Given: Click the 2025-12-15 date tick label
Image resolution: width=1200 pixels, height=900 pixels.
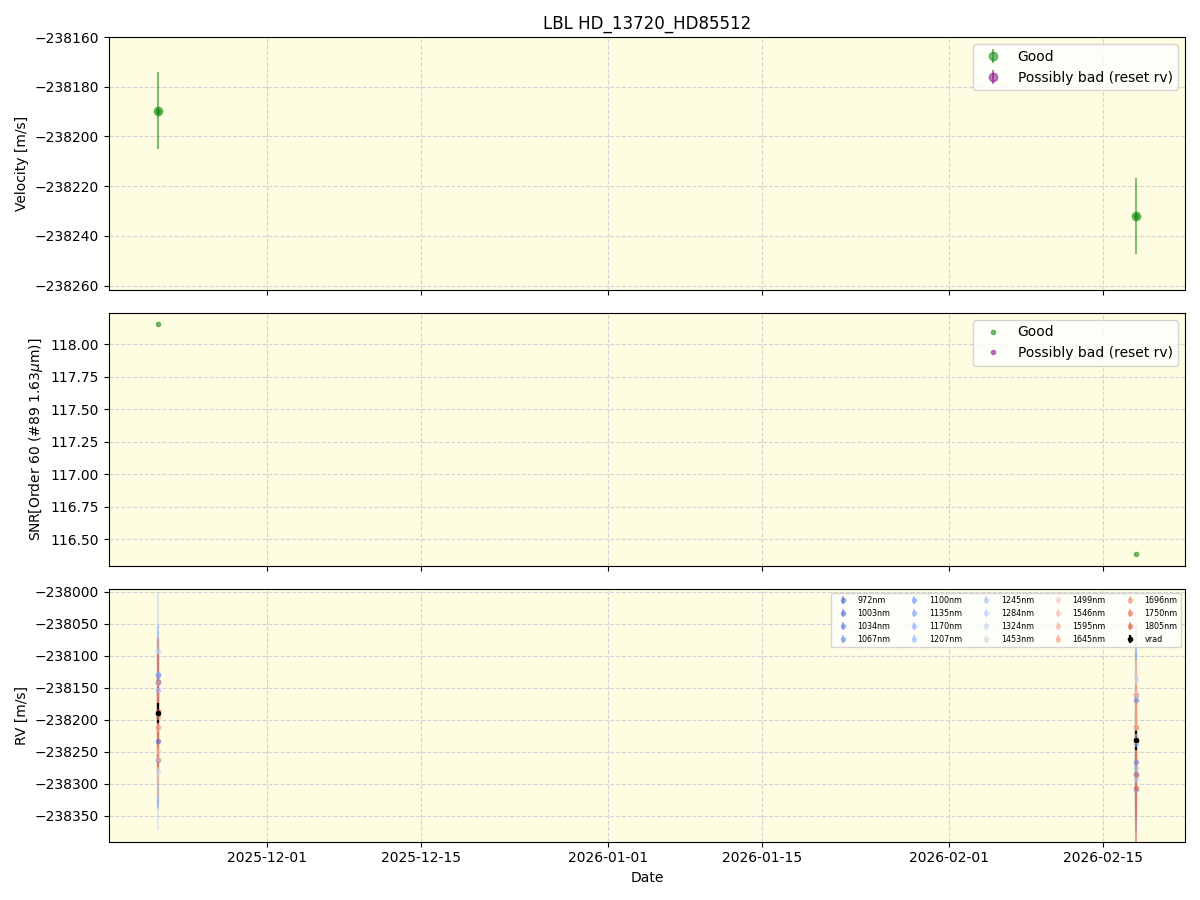Looking at the screenshot, I should click(x=421, y=857).
